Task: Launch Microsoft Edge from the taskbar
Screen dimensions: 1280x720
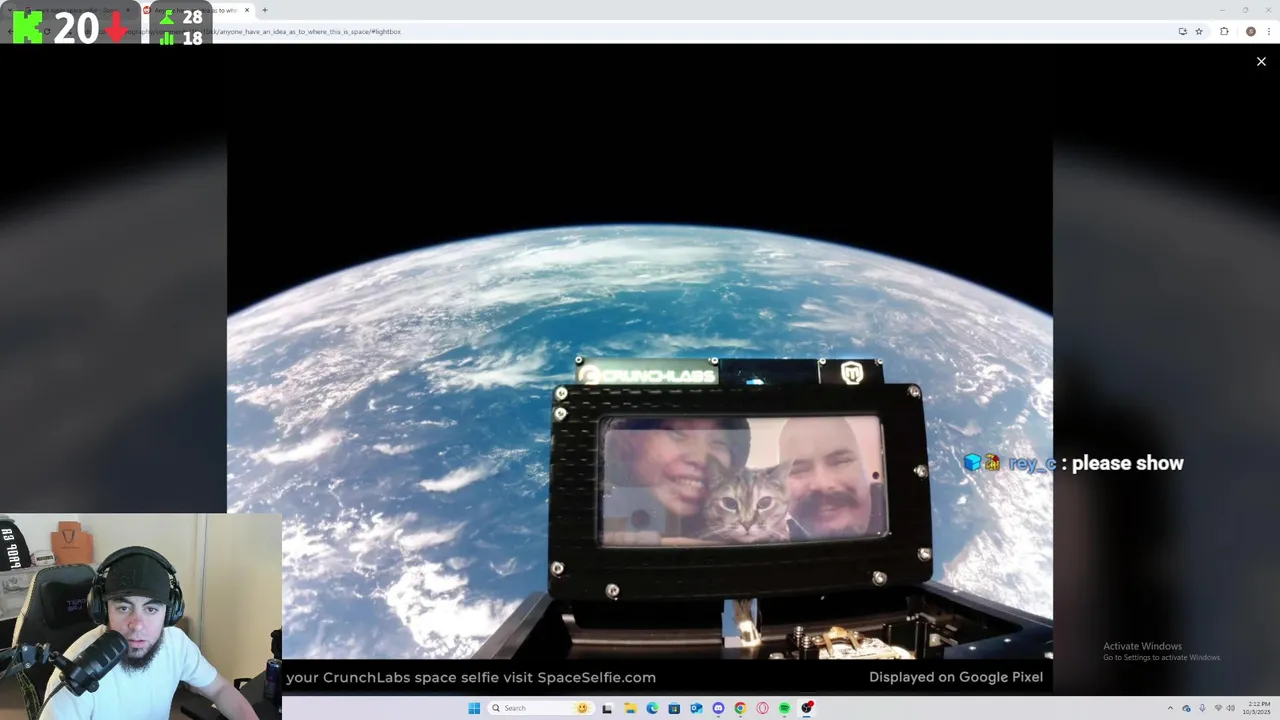Action: (x=652, y=708)
